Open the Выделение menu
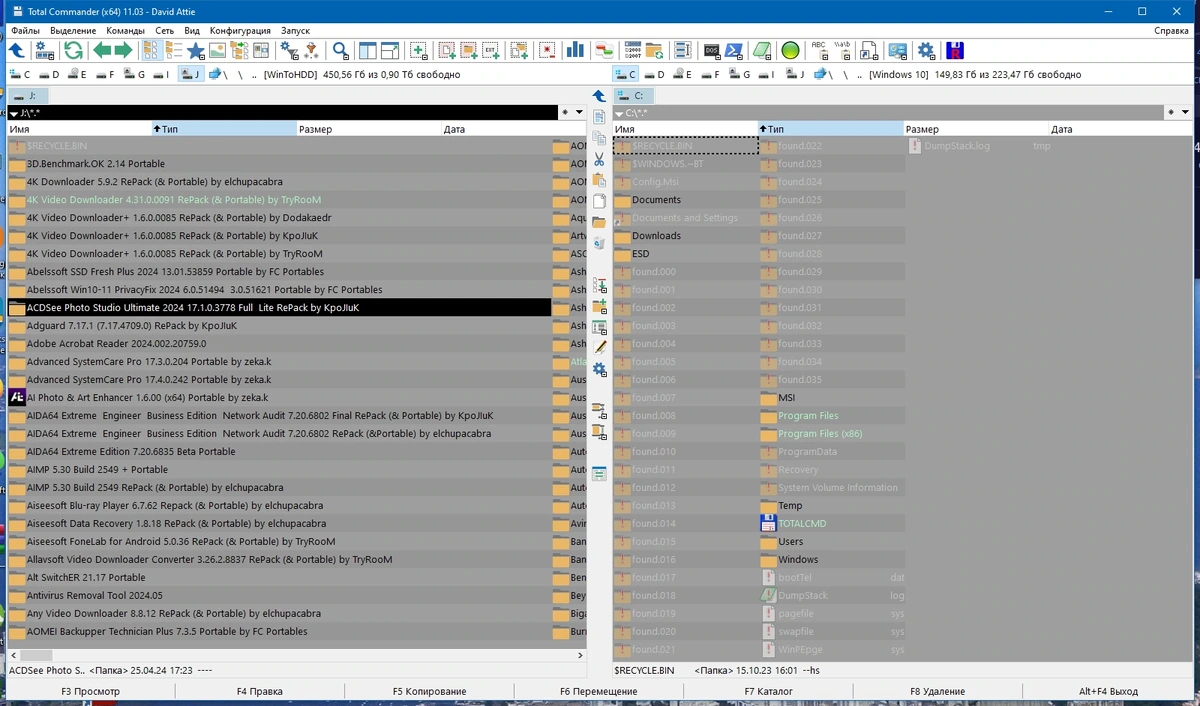 point(73,31)
